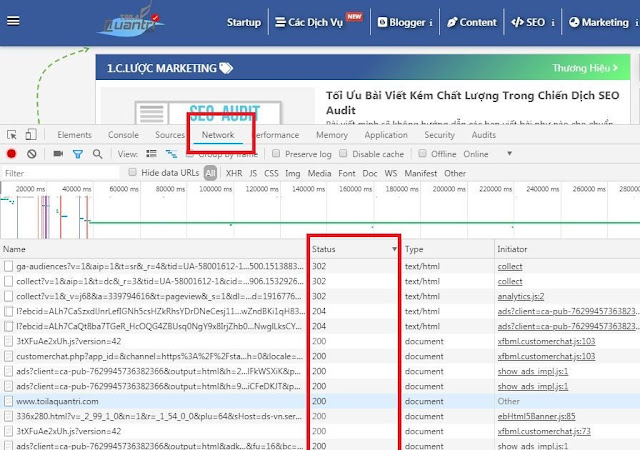Open the Security tab
Image resolution: width=640 pixels, height=450 pixels.
pos(440,135)
